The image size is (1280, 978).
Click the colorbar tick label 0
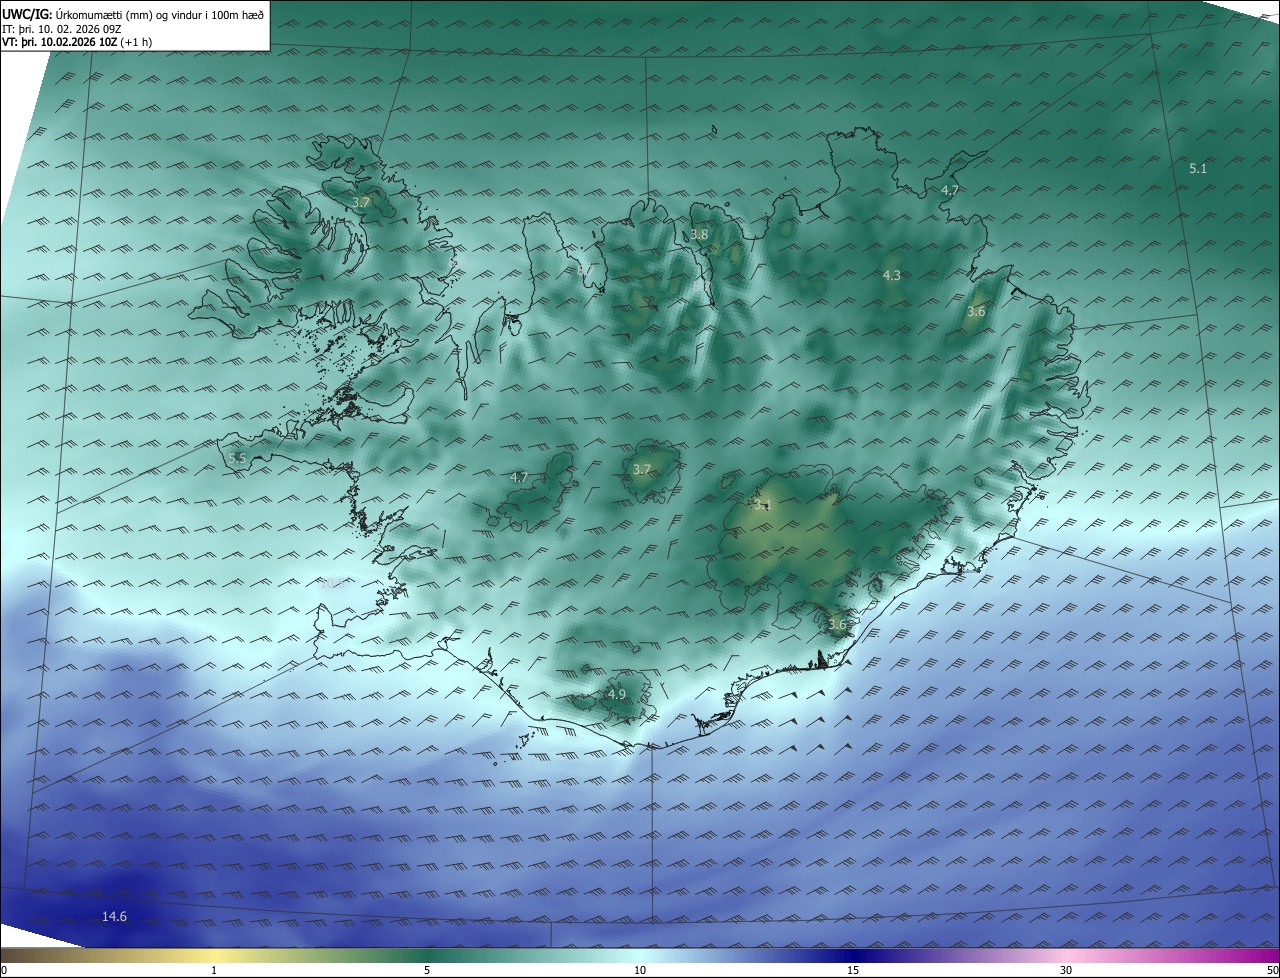tap(4, 970)
